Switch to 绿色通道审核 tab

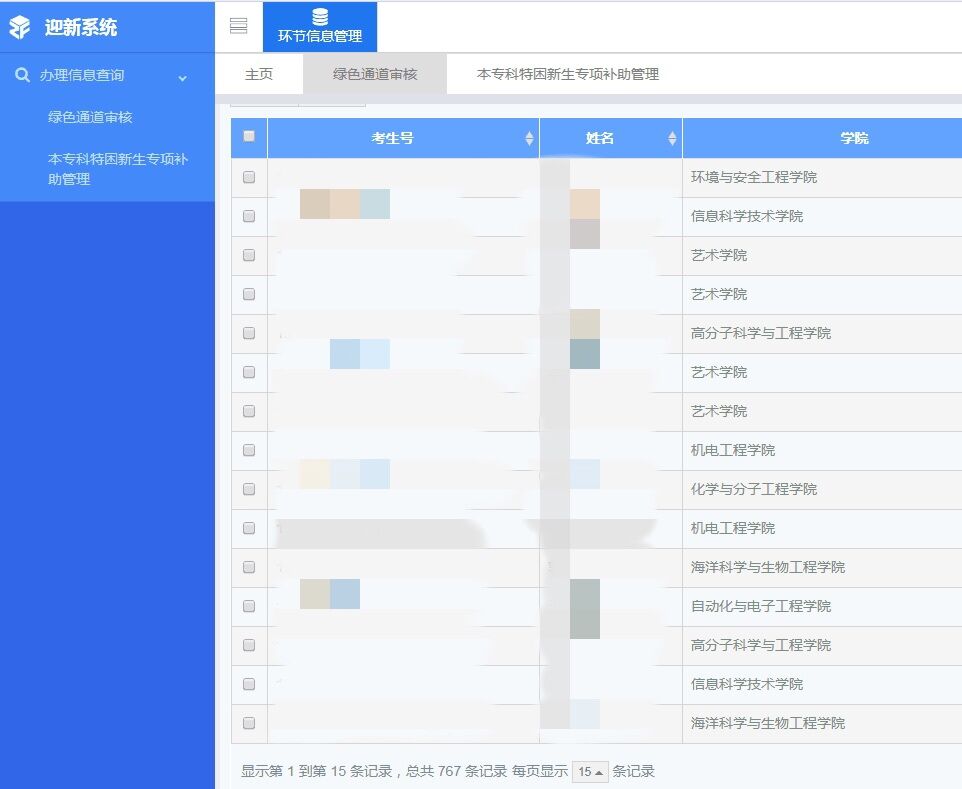(x=375, y=74)
